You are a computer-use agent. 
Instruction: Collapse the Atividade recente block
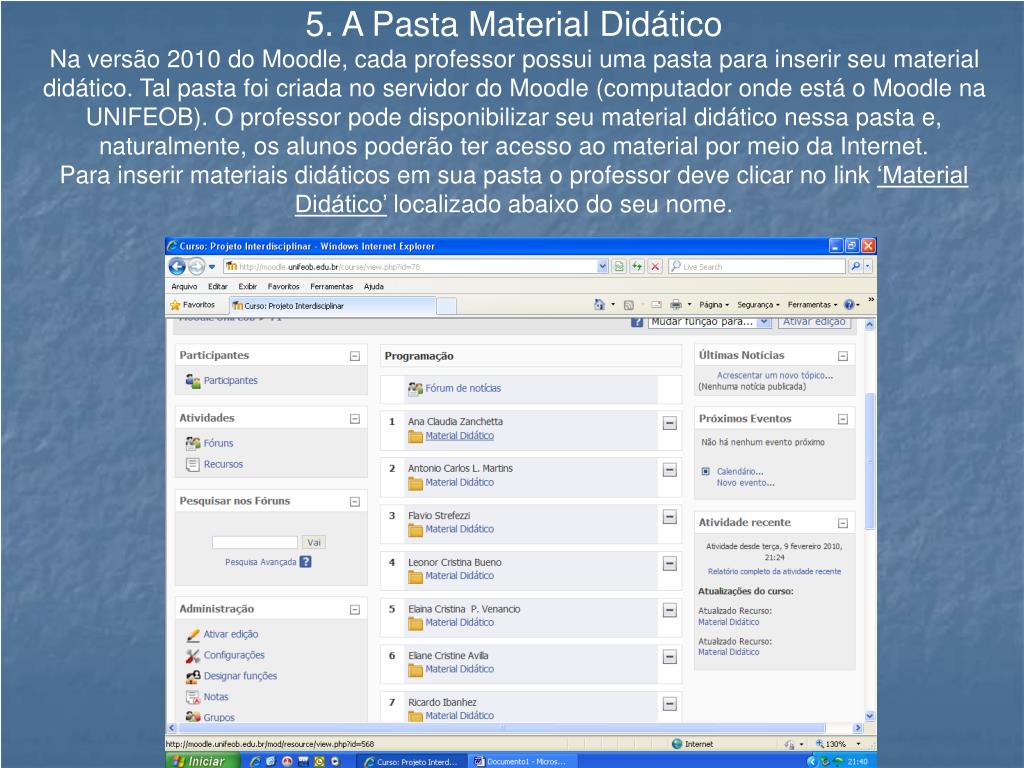point(843,523)
